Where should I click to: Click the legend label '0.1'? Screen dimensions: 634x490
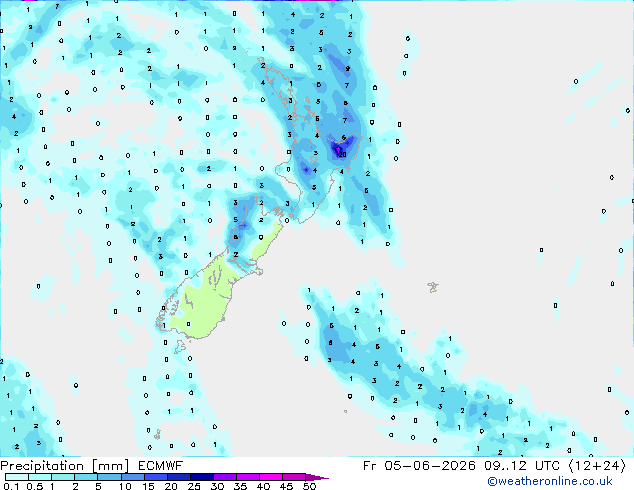coord(11,486)
